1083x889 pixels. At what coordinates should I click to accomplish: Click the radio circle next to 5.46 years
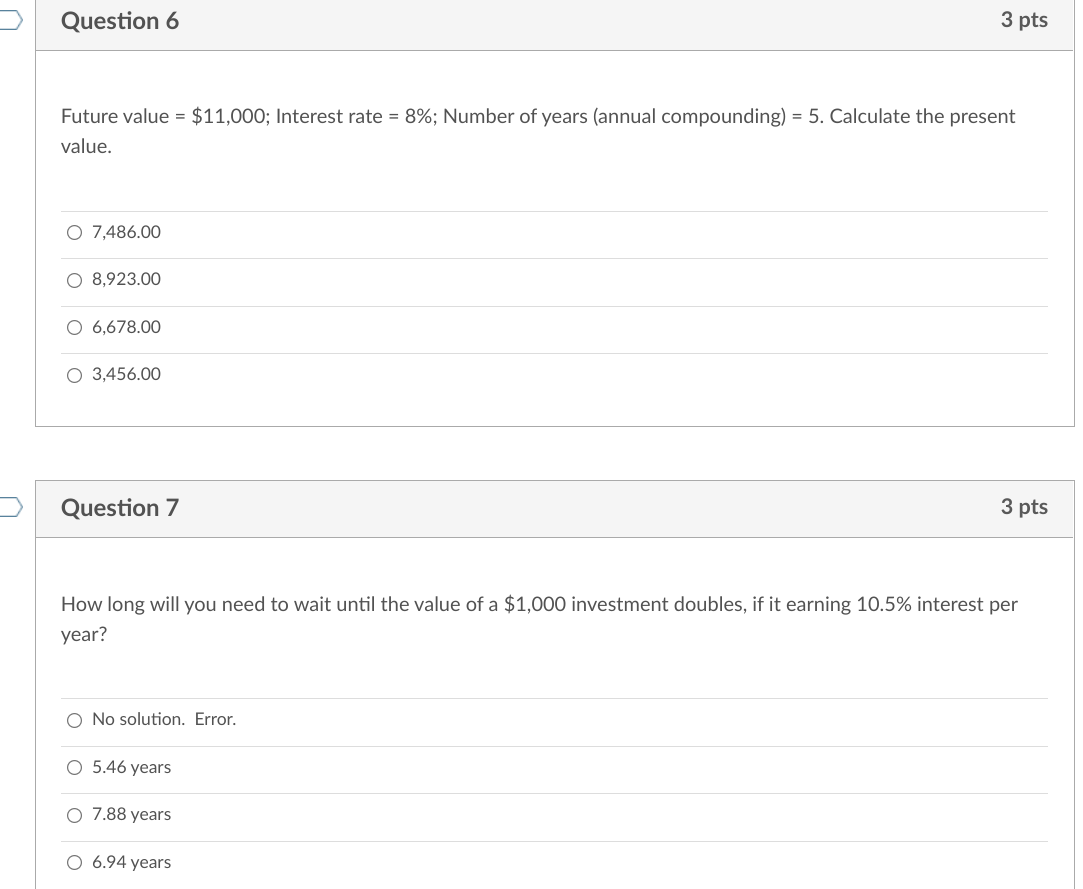coord(74,767)
